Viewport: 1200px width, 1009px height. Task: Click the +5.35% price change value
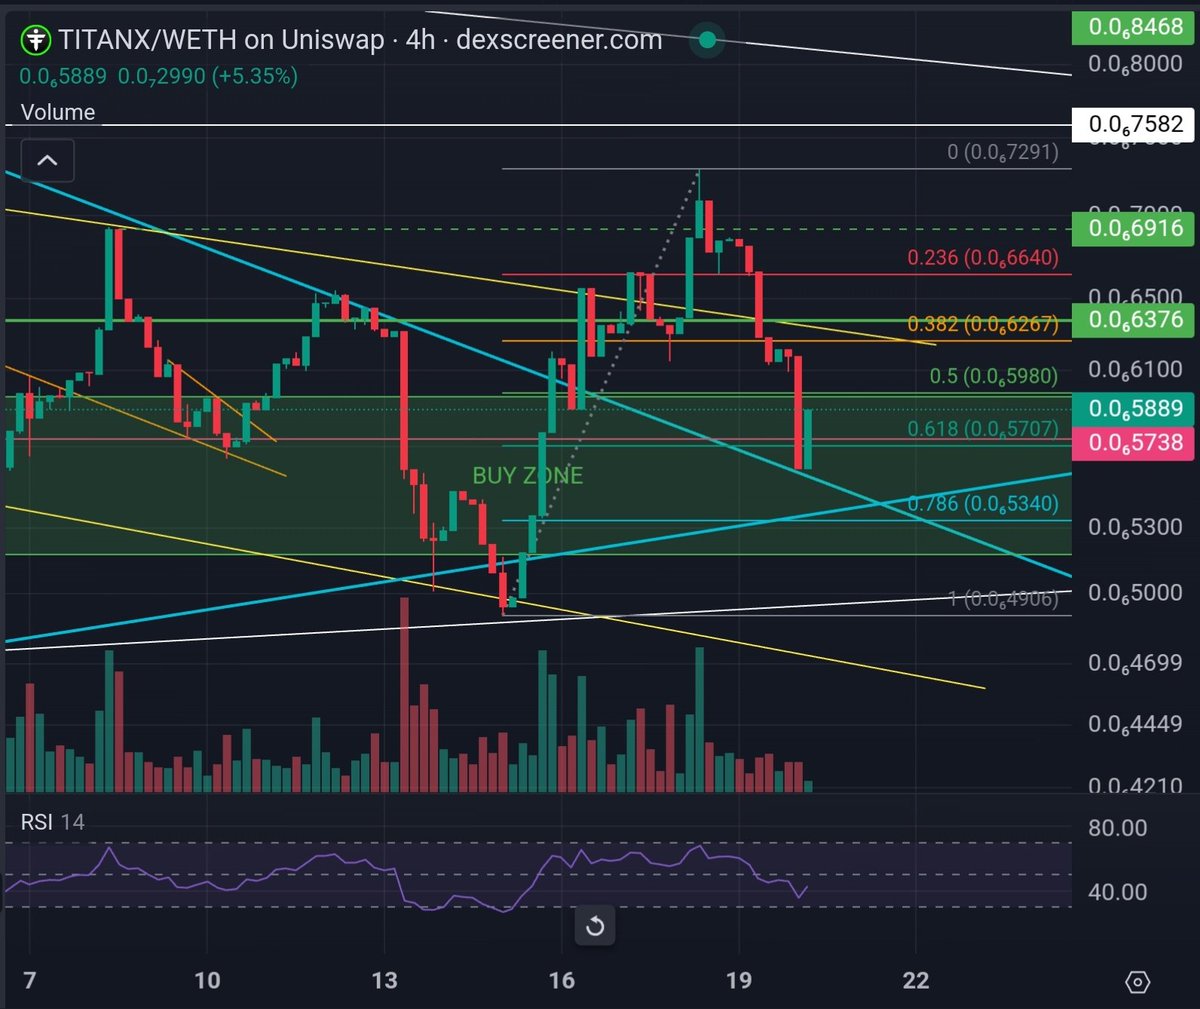[254, 76]
